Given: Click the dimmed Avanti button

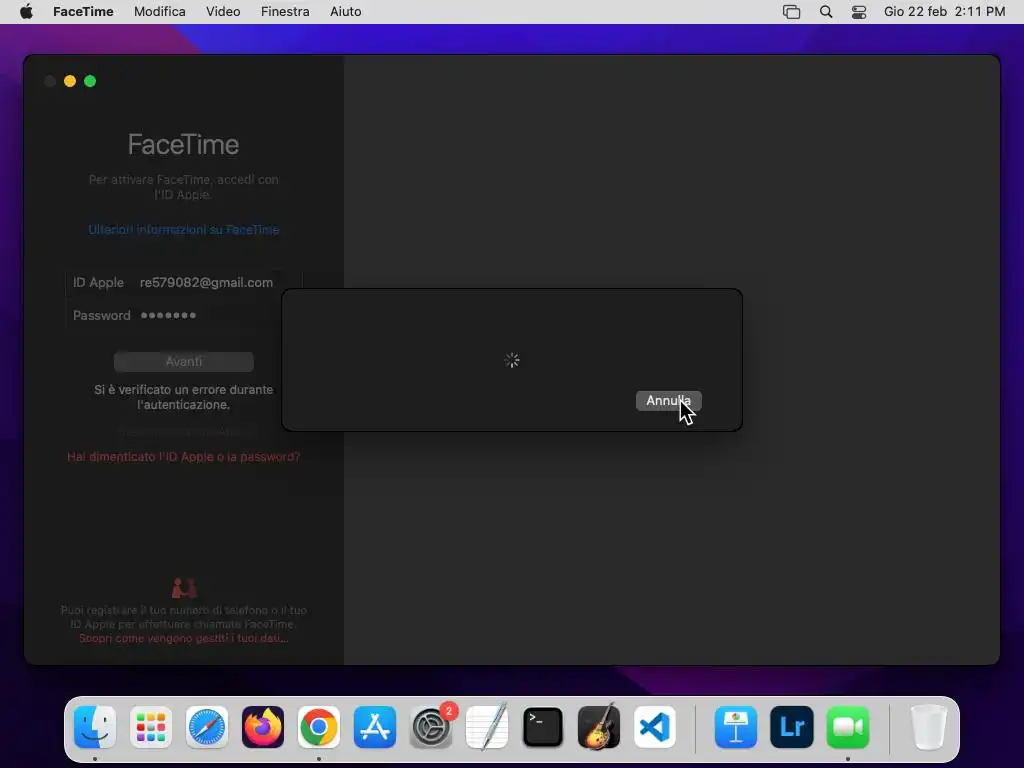Looking at the screenshot, I should [x=184, y=361].
